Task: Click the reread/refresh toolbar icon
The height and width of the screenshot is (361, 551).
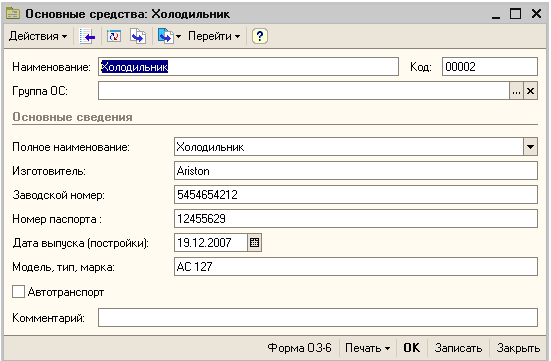Action: (114, 36)
